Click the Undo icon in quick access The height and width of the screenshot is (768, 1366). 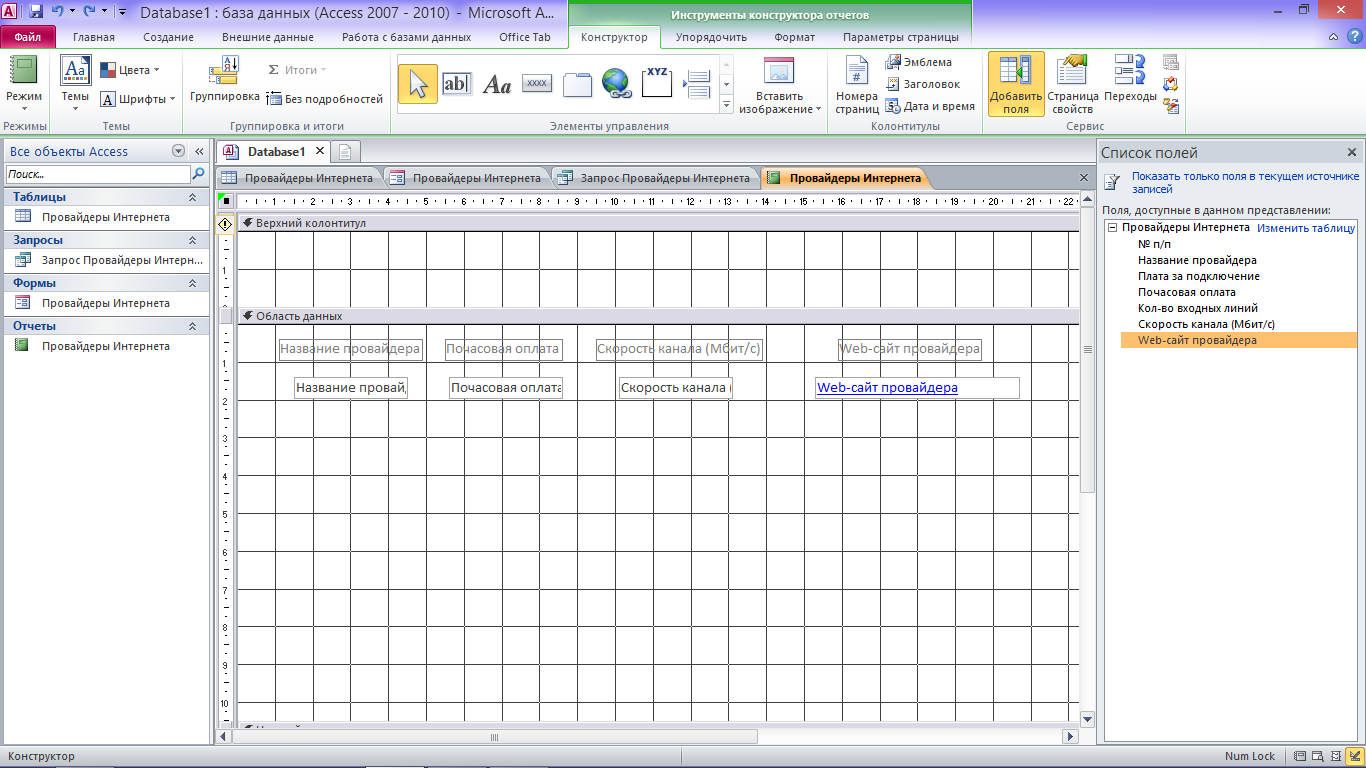[58, 12]
